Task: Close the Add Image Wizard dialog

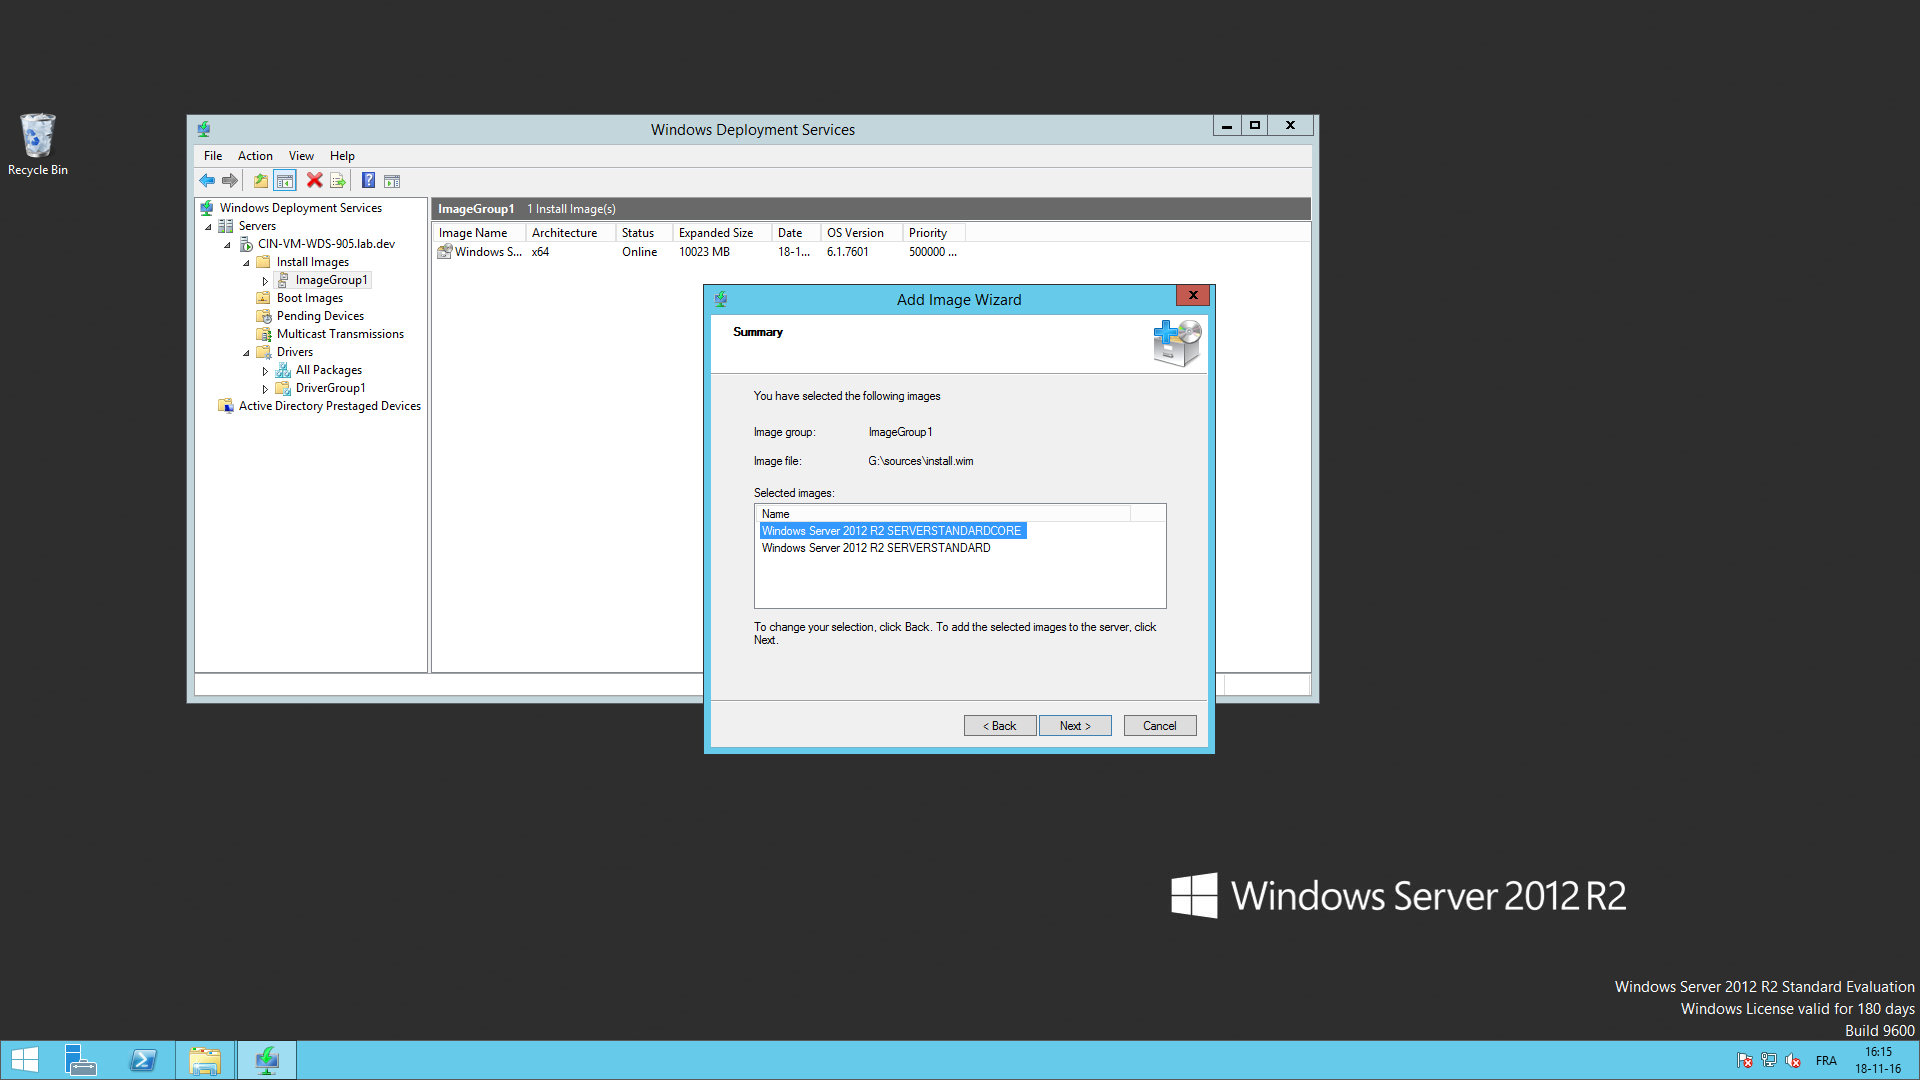Action: (x=1193, y=295)
